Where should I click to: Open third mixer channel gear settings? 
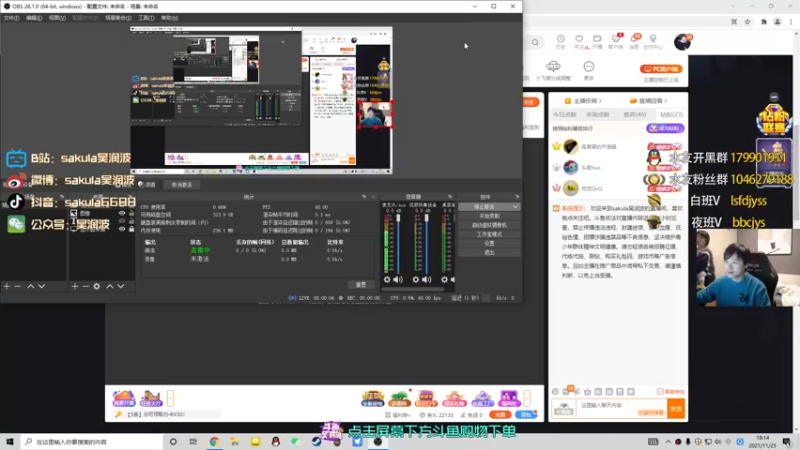[444, 280]
